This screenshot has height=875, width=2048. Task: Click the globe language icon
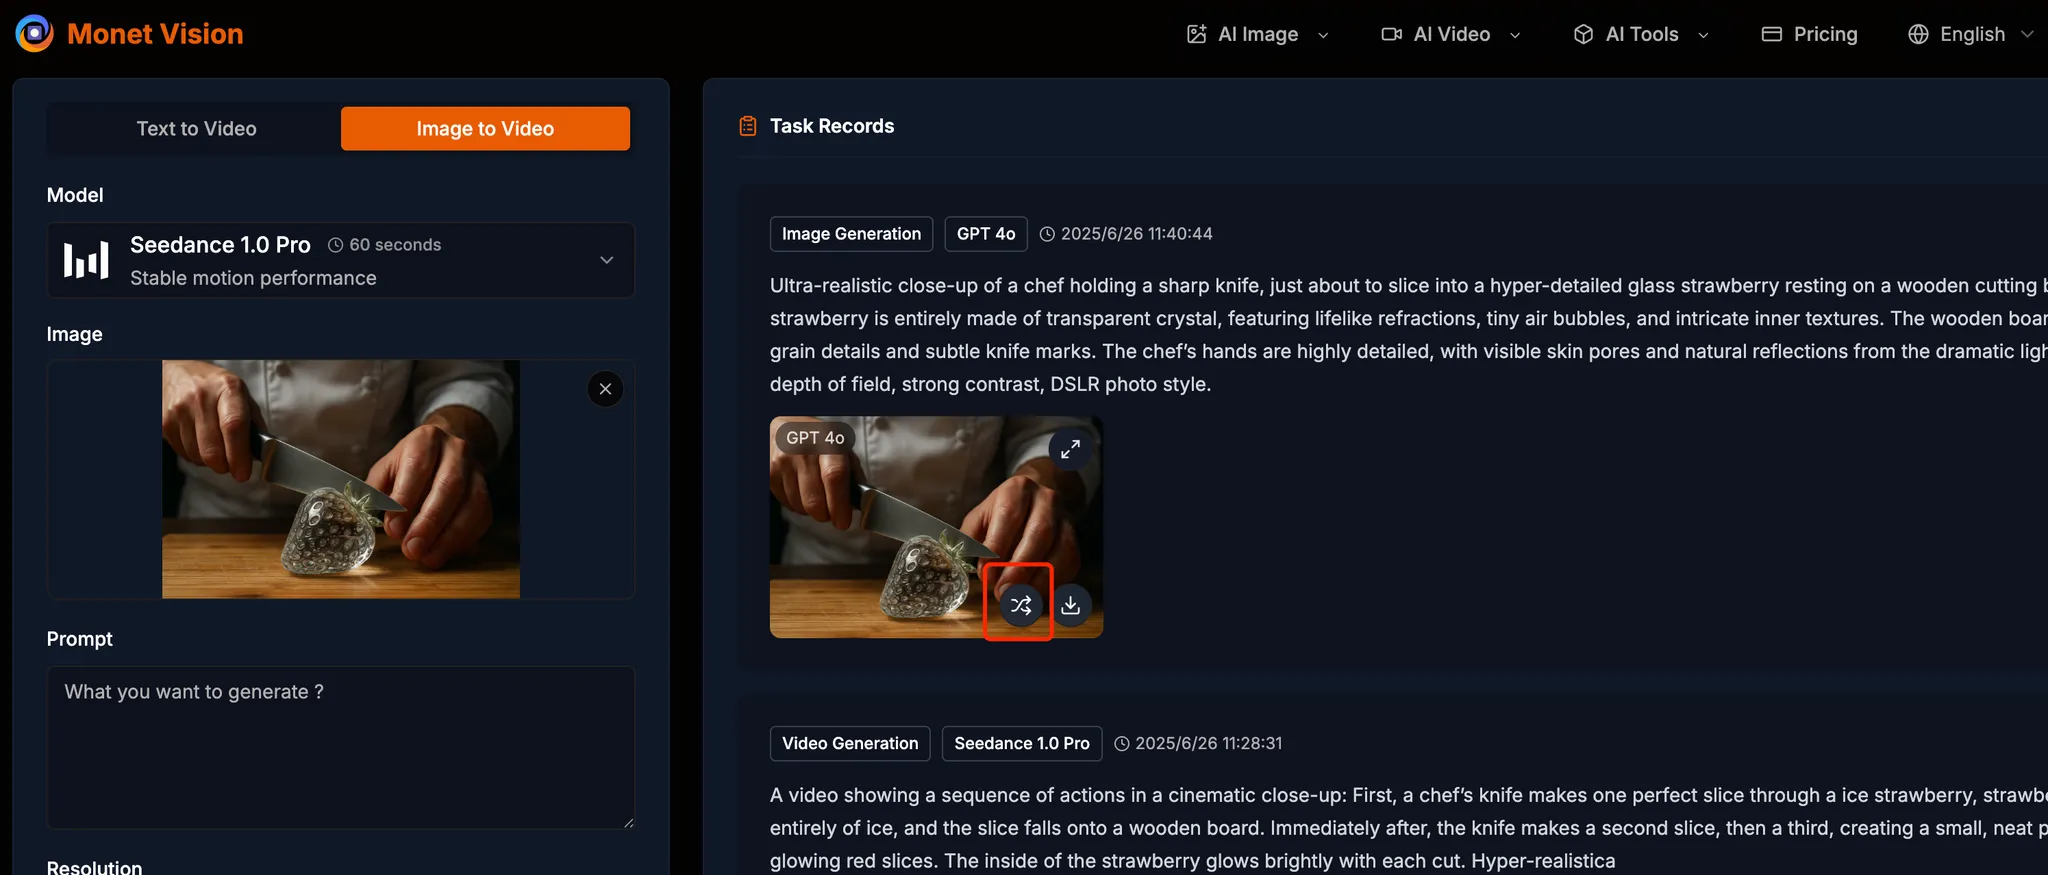(1918, 34)
